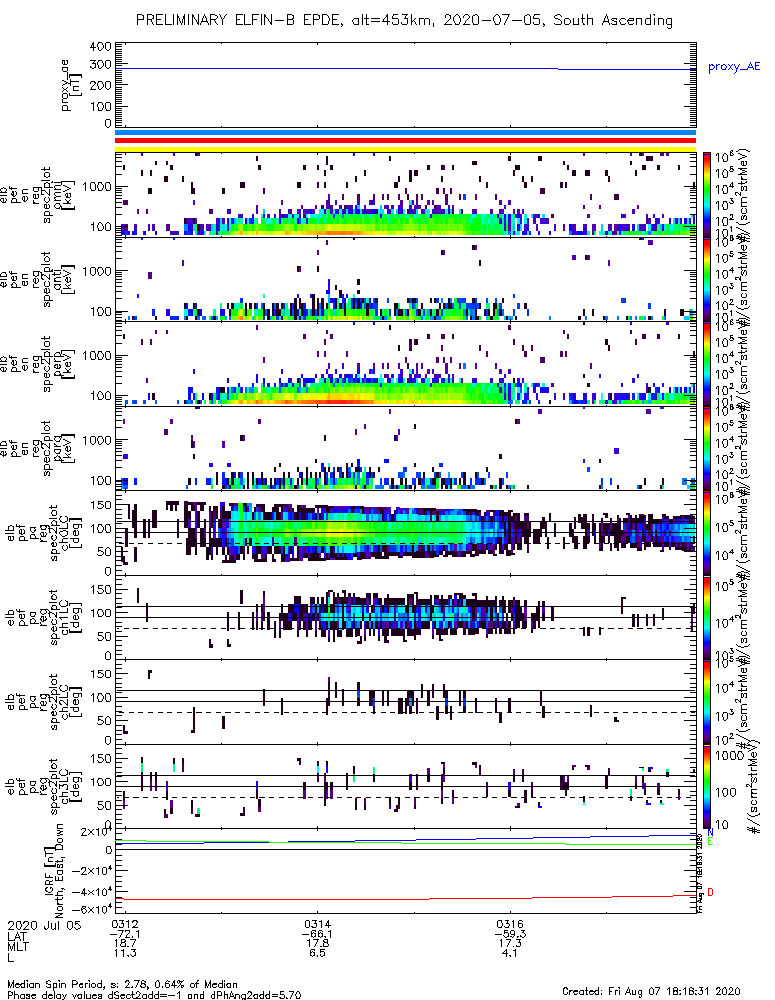Click the "Phase delay values" footer line
The height and width of the screenshot is (1000, 775).
pyautogui.click(x=153, y=995)
